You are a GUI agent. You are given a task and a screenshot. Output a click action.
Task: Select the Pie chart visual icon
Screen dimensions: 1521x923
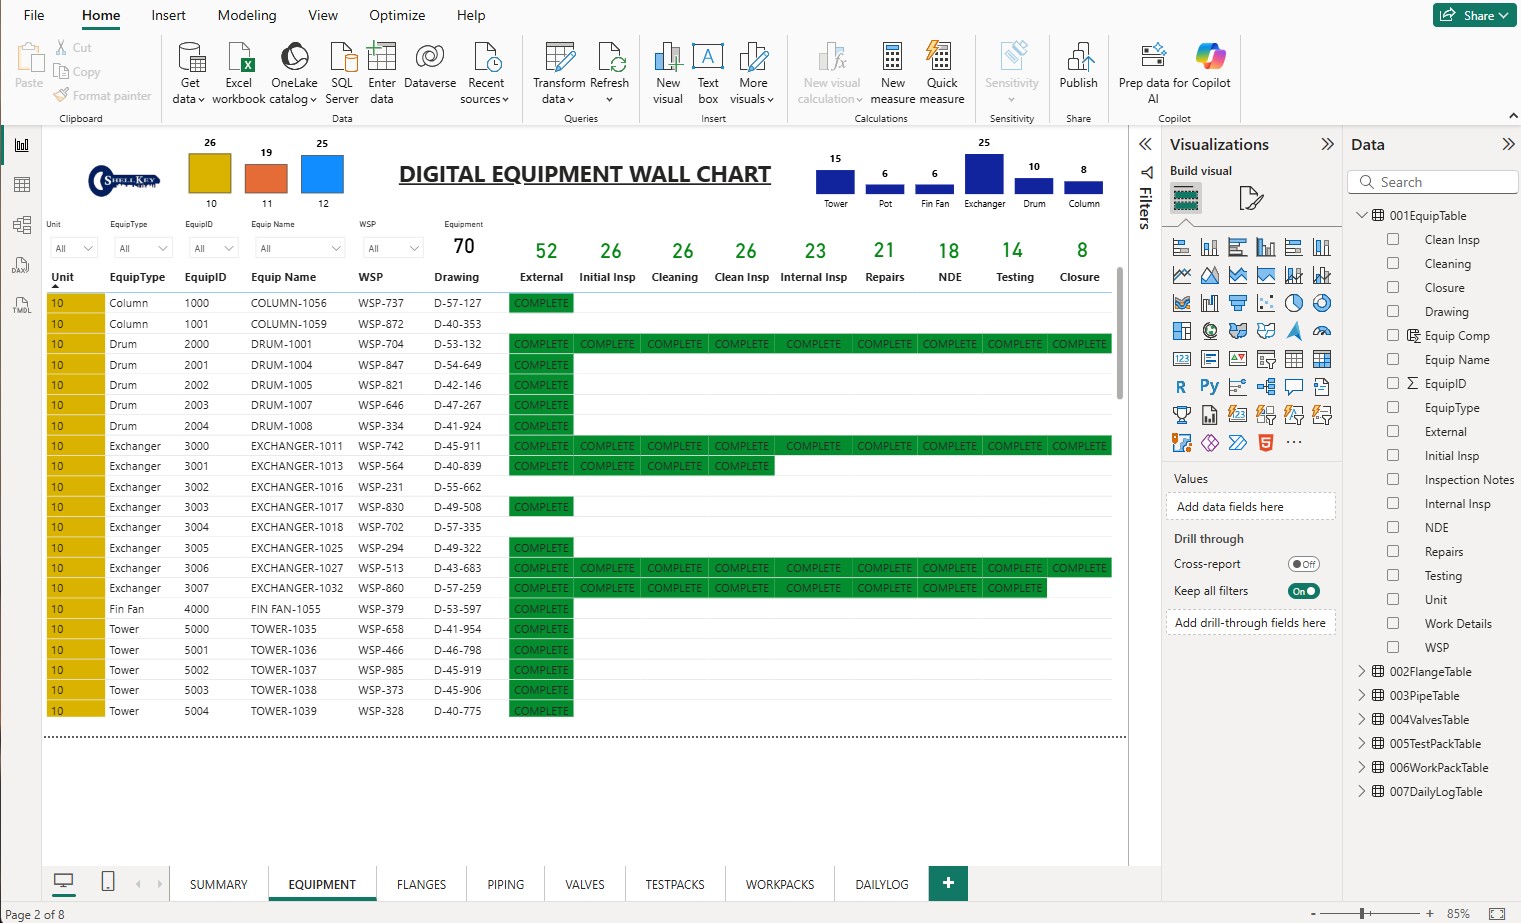(1293, 303)
